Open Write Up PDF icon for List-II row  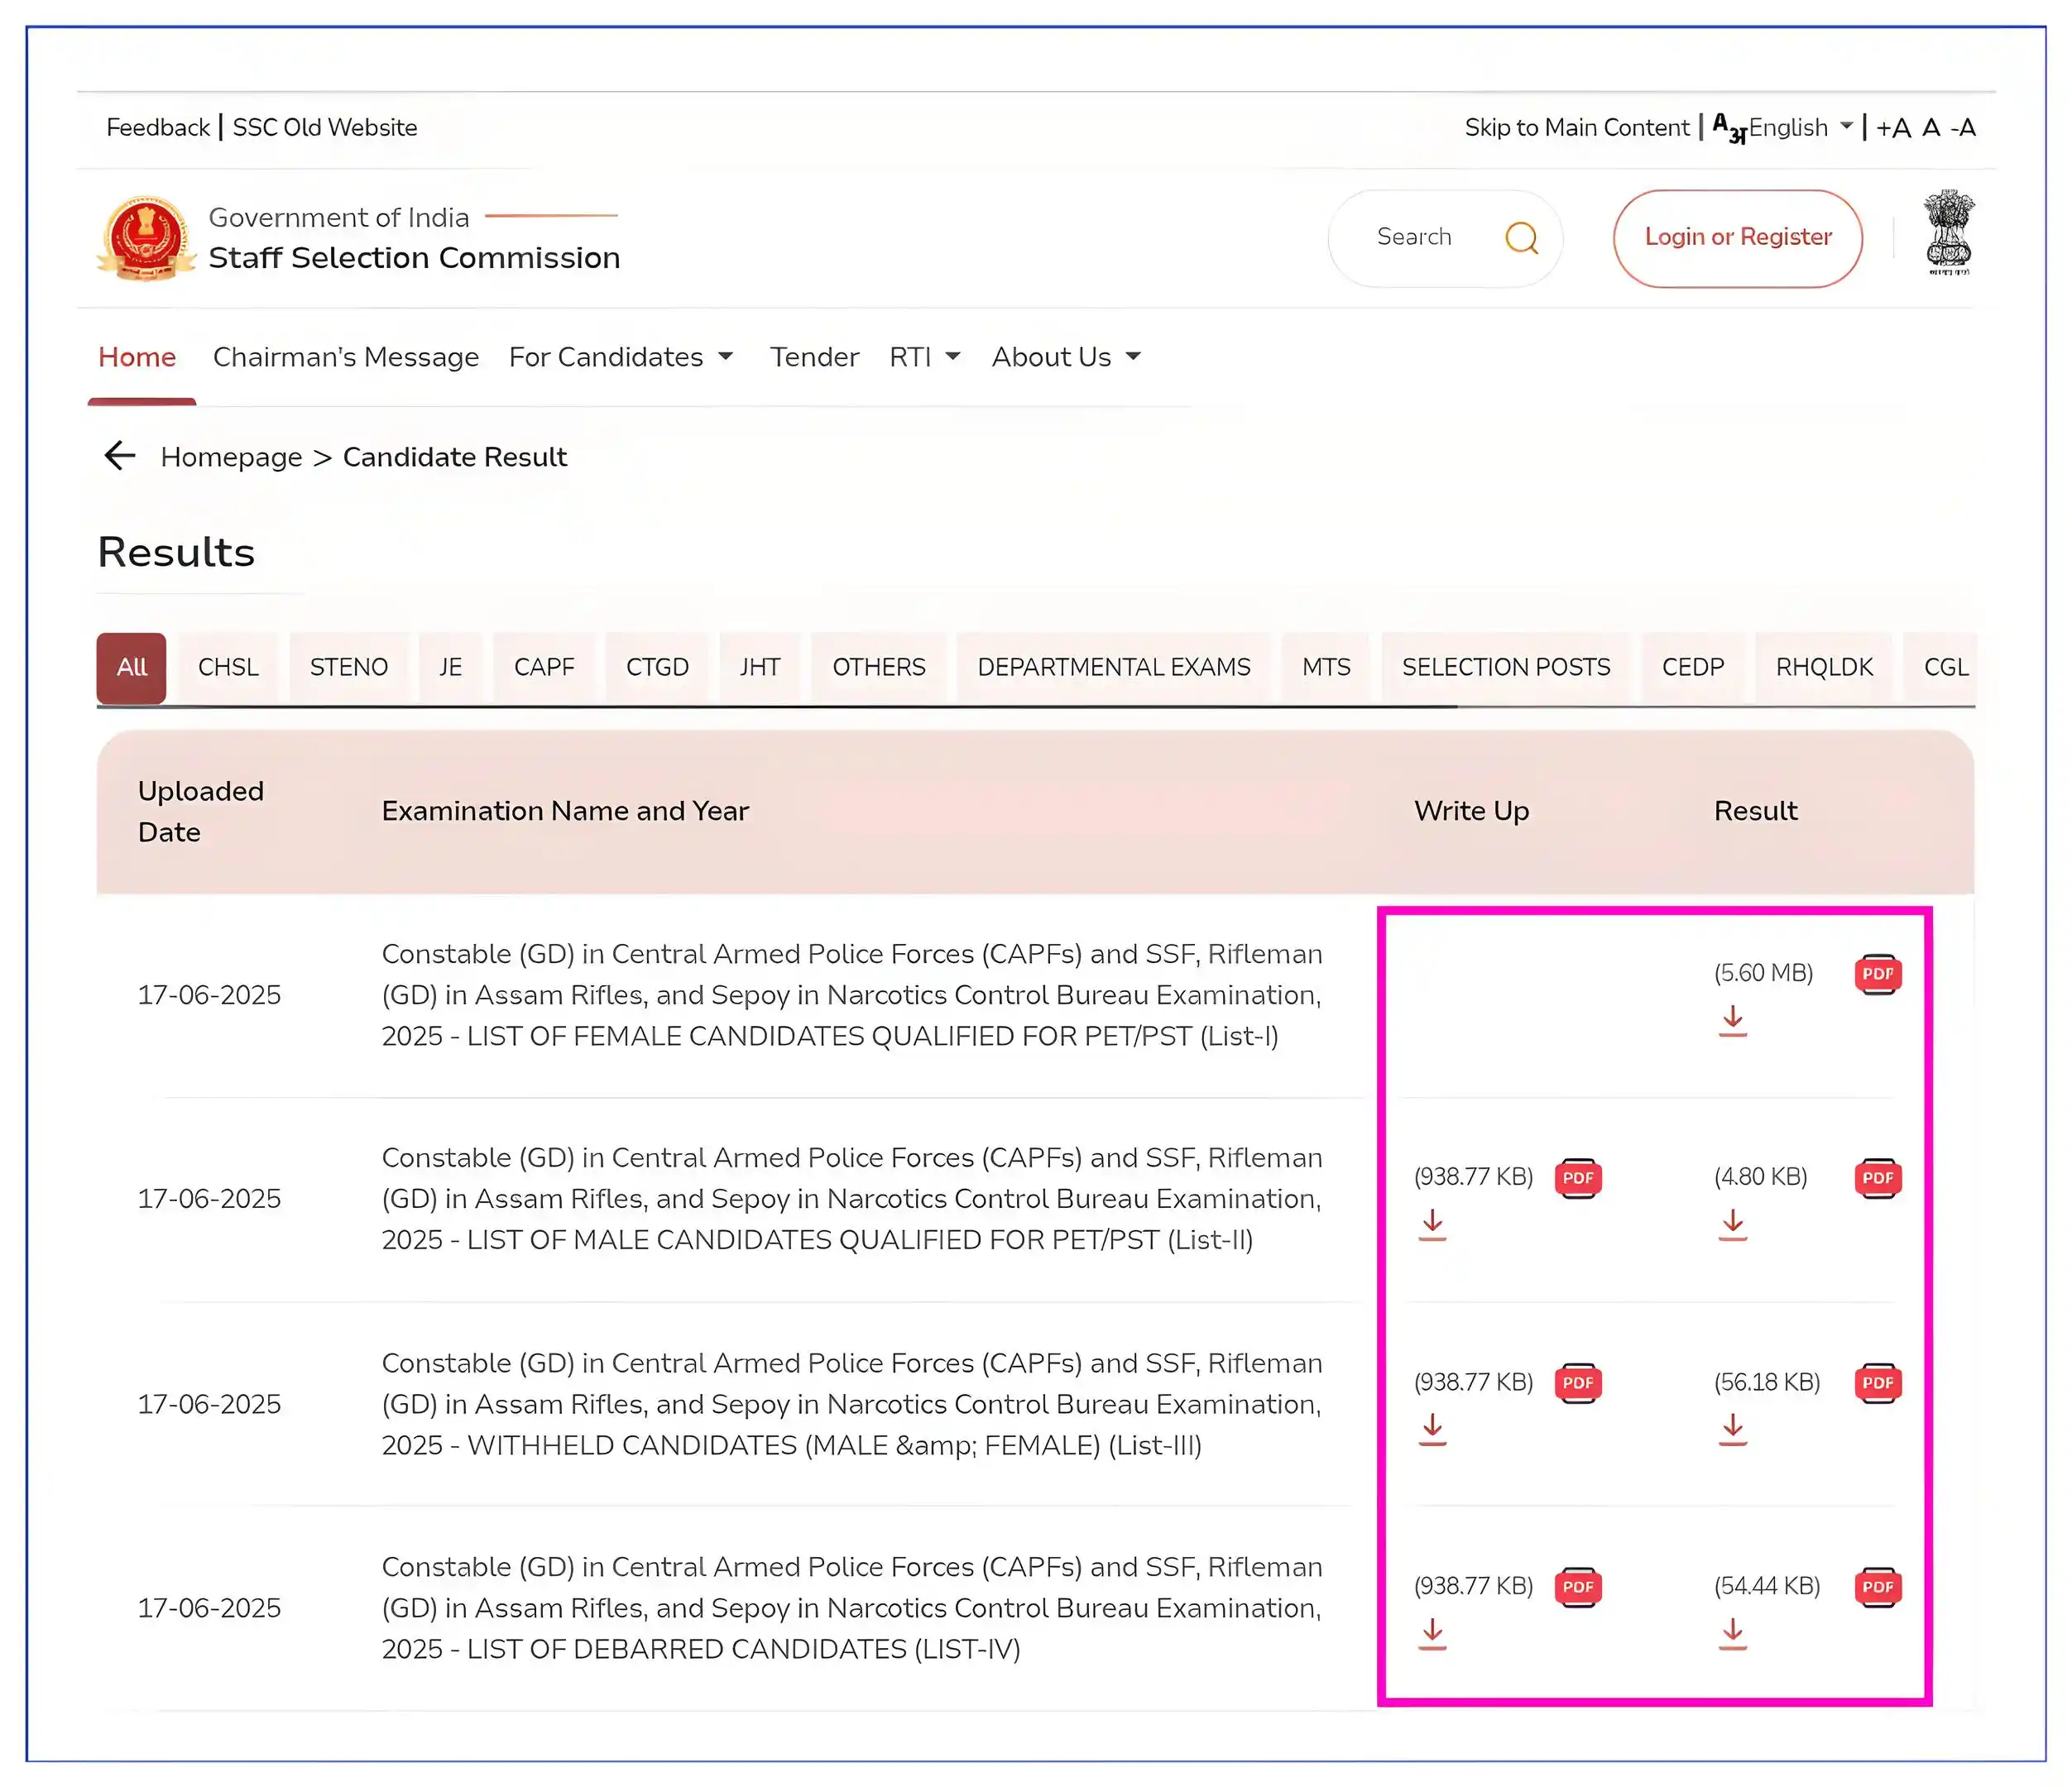coord(1577,1178)
